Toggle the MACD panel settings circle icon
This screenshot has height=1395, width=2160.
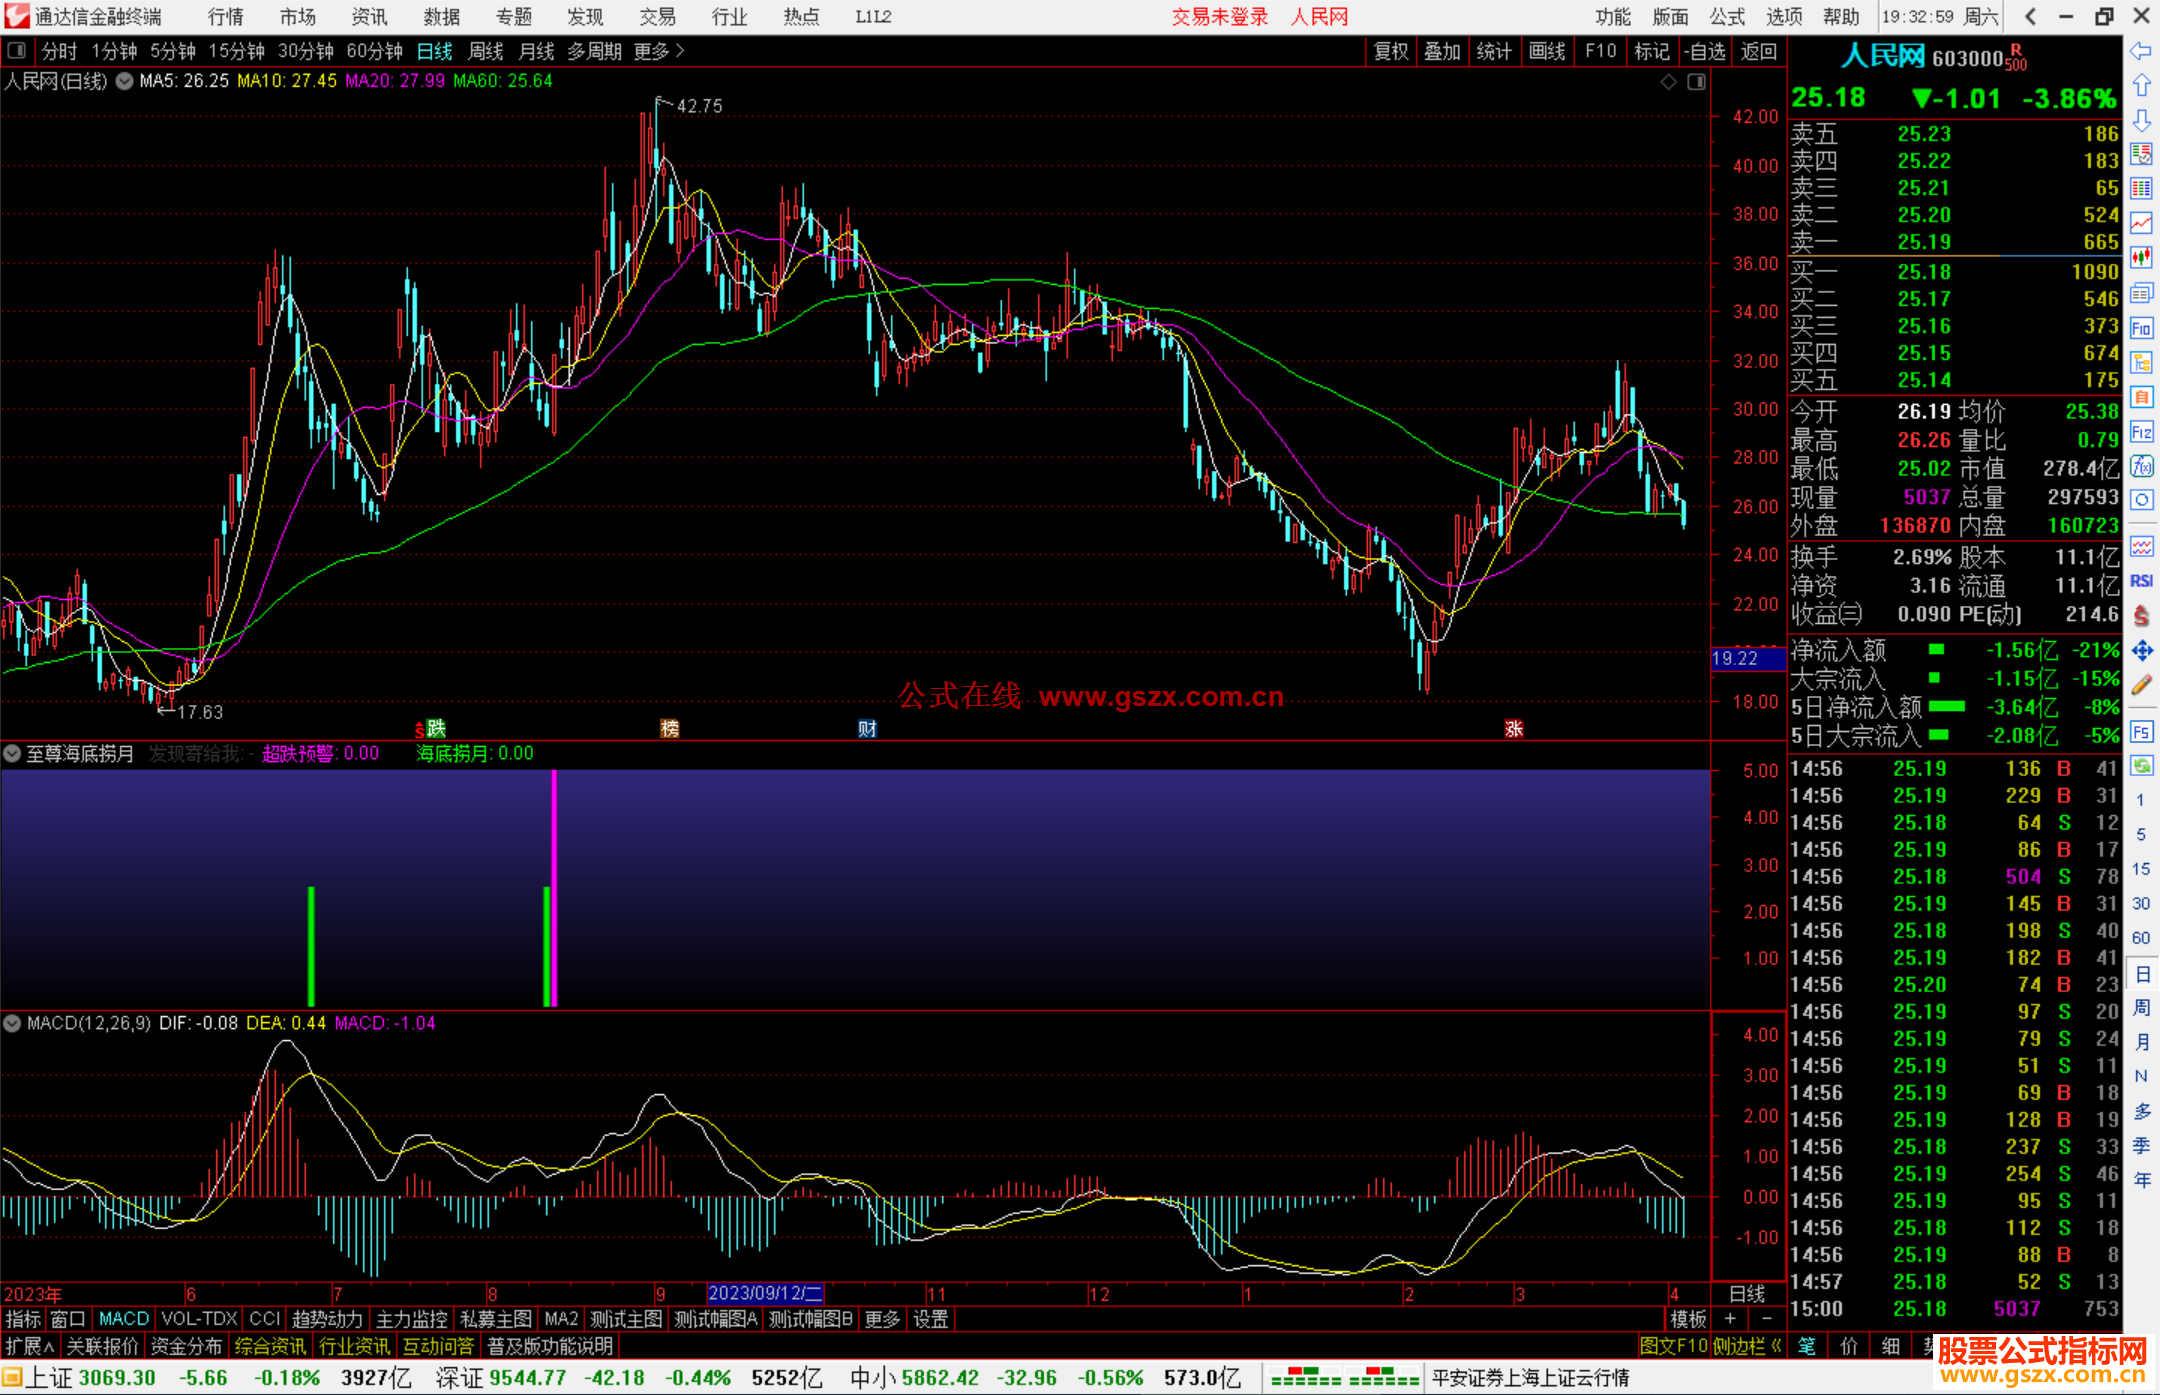pyautogui.click(x=12, y=1023)
